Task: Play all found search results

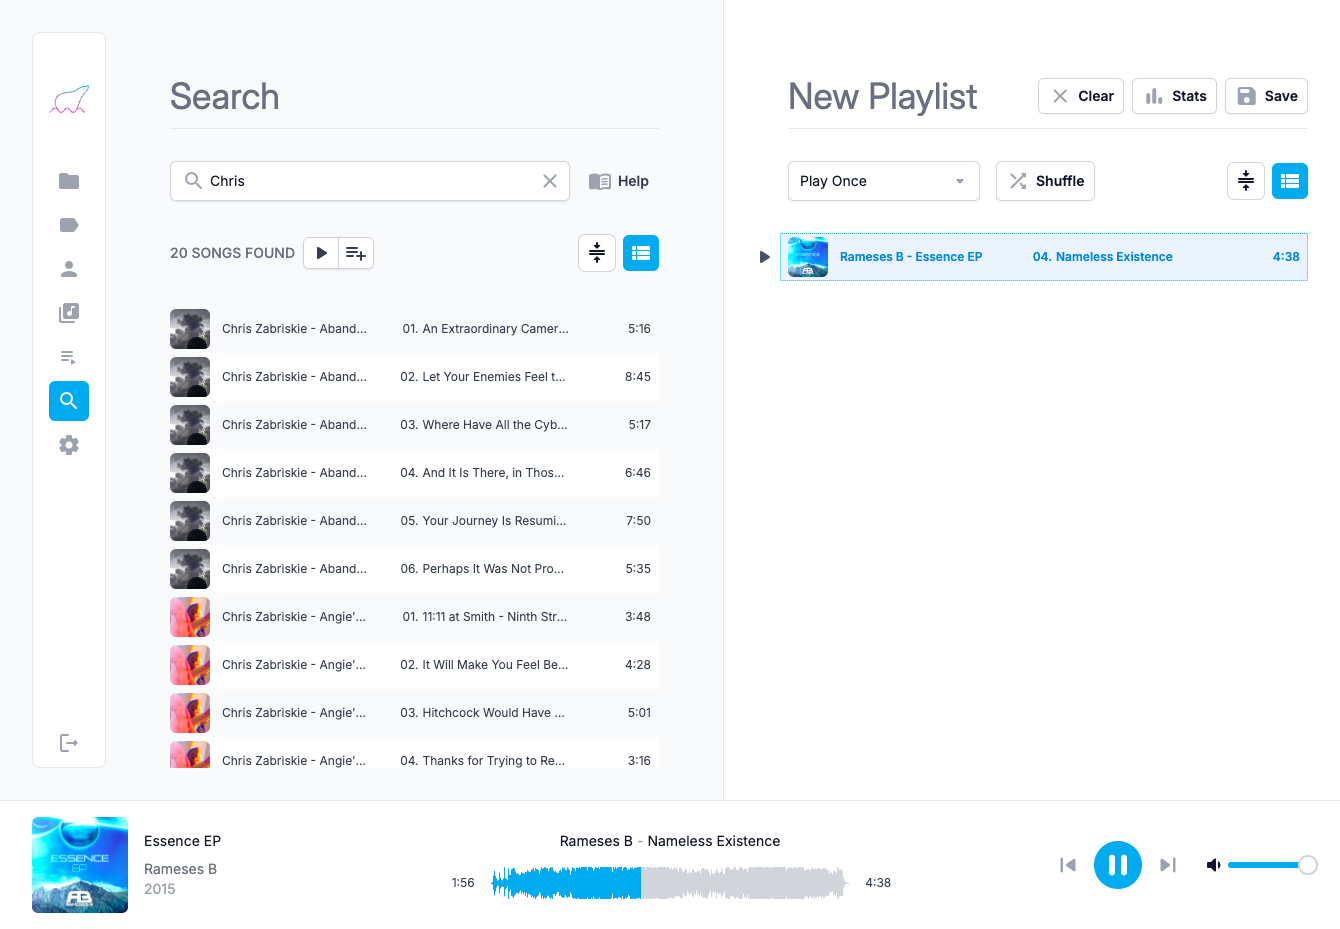Action: [x=321, y=253]
